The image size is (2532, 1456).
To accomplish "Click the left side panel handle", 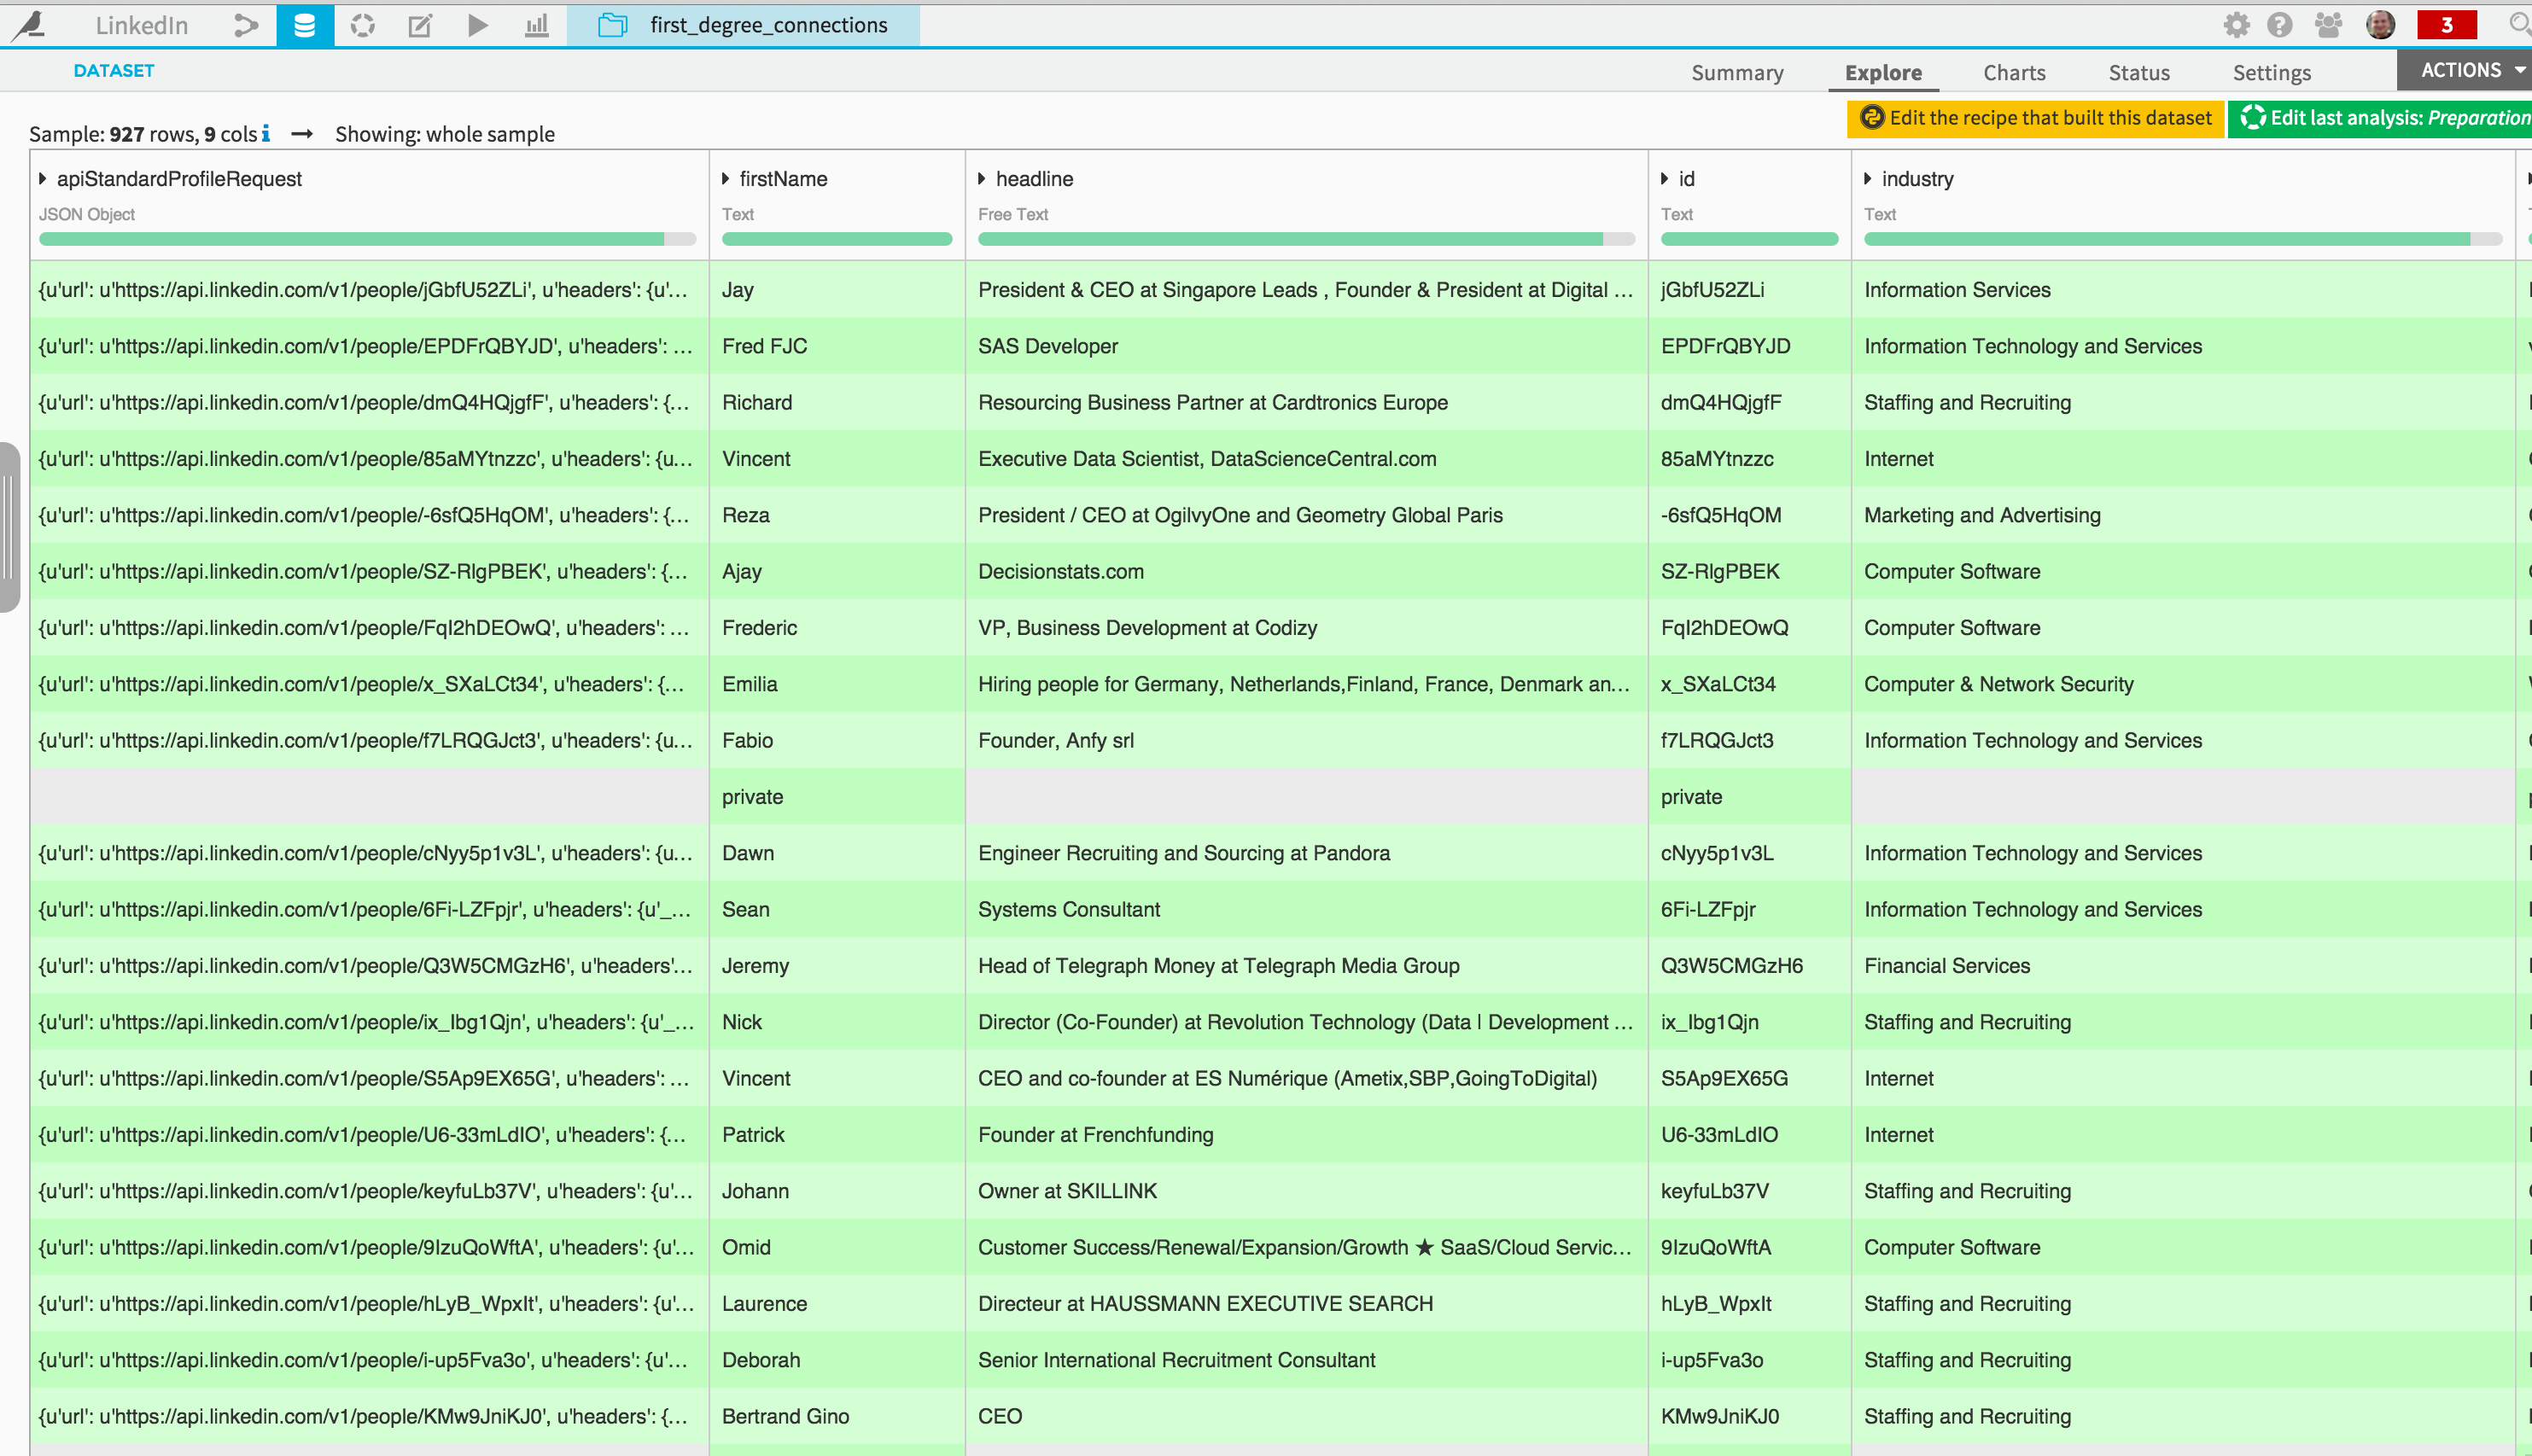I will 9,527.
